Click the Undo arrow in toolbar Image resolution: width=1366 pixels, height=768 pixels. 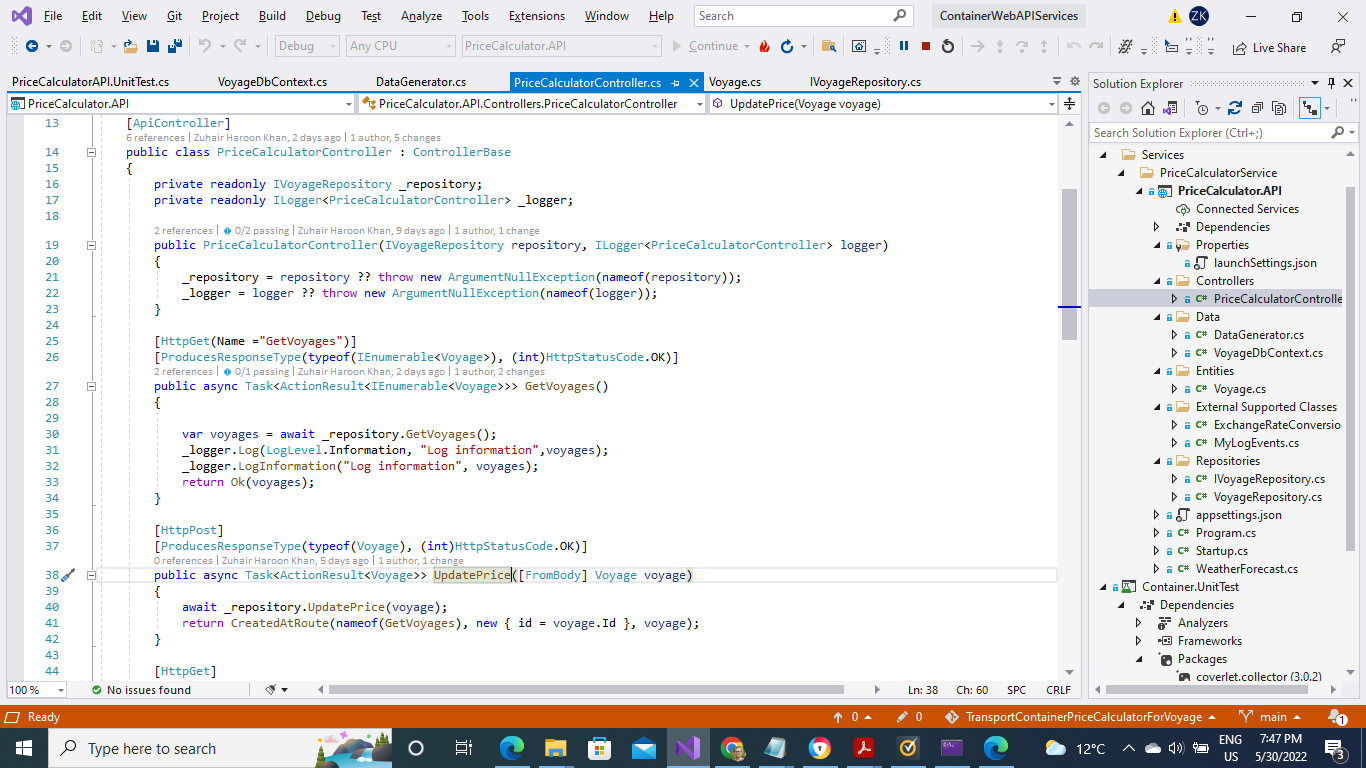204,46
